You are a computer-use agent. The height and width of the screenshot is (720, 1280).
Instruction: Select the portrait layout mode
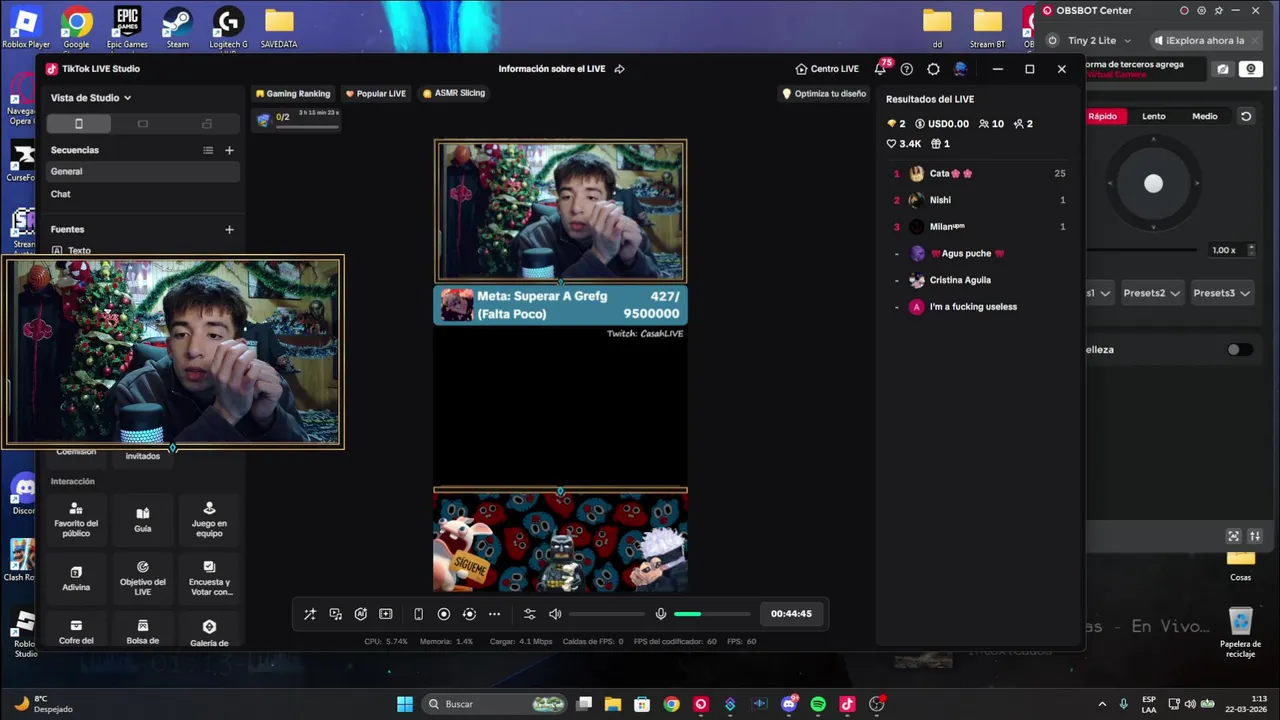pos(79,124)
